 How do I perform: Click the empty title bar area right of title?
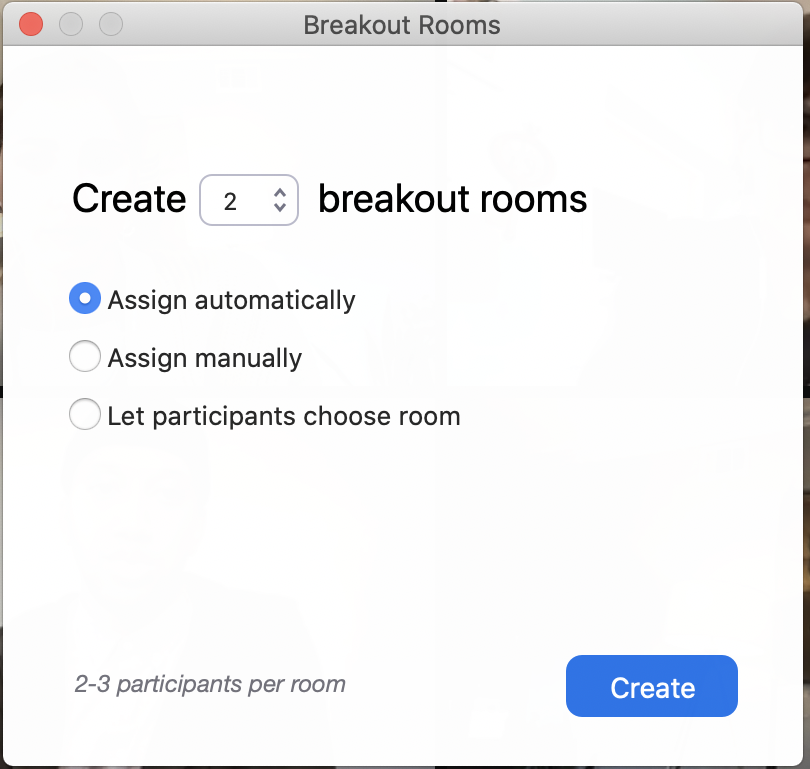click(650, 25)
